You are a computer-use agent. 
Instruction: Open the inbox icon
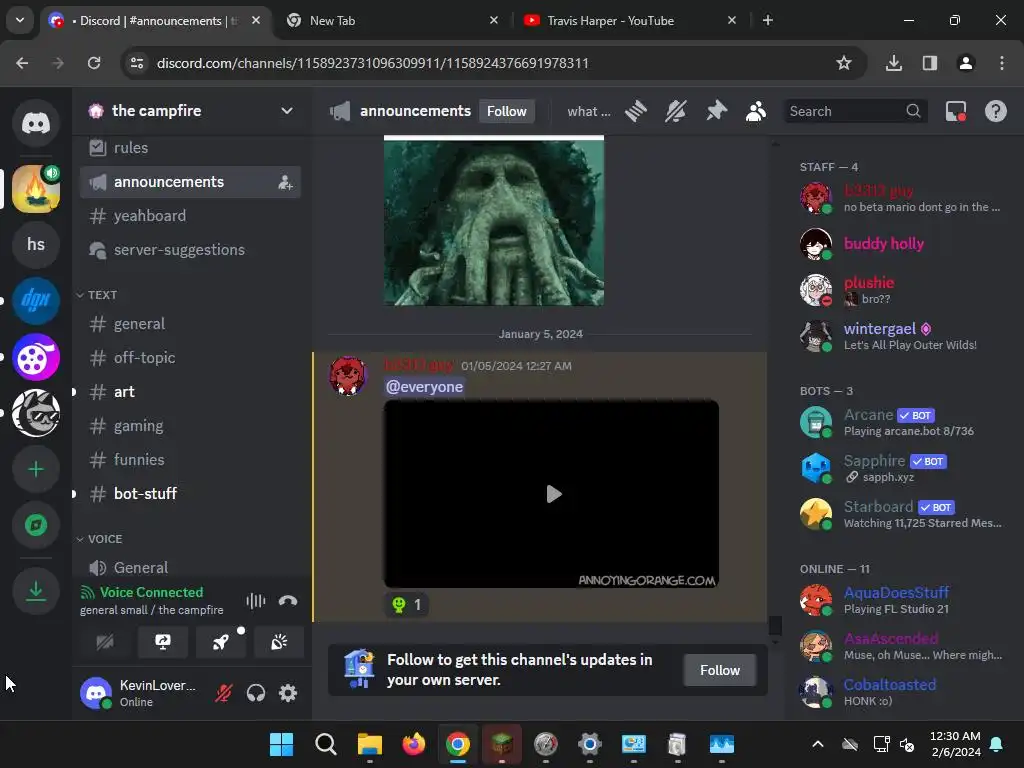coord(956,111)
